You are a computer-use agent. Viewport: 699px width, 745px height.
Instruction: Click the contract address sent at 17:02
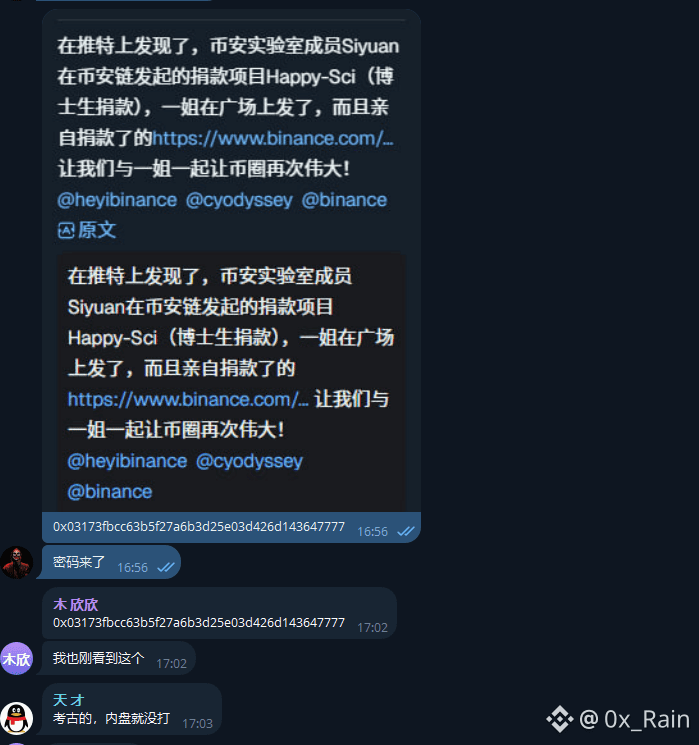199,623
